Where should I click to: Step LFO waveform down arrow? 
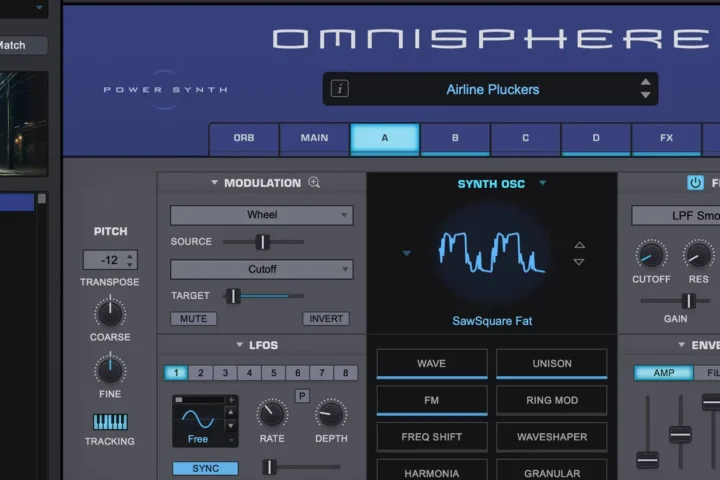(x=231, y=426)
